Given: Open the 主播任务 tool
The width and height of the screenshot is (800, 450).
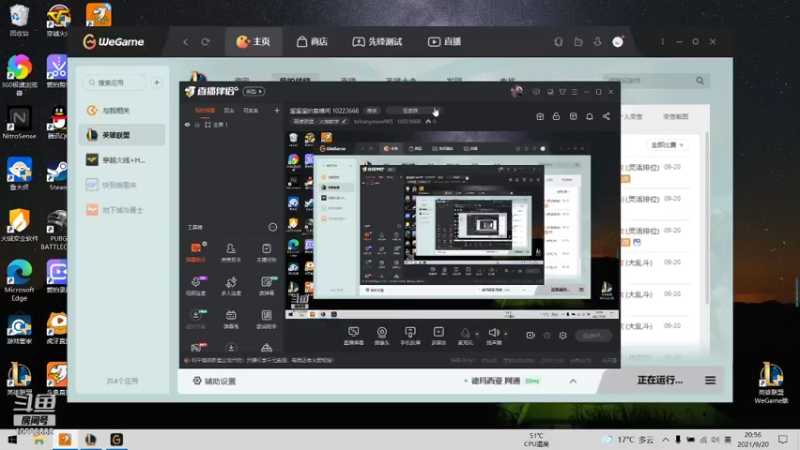Looking at the screenshot, I should [266, 252].
